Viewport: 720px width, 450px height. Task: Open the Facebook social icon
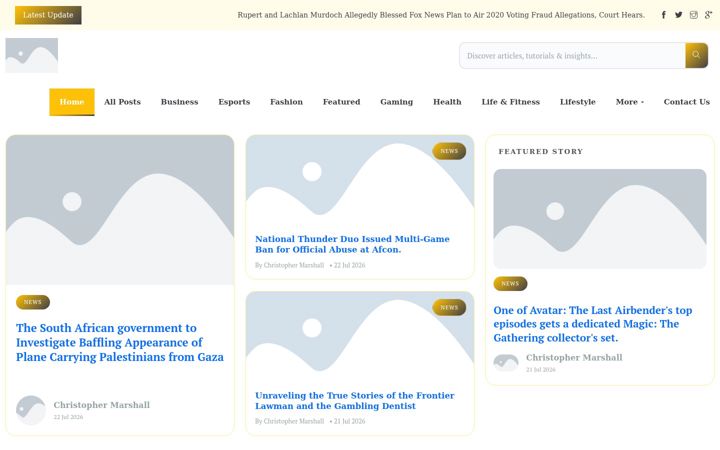[664, 15]
